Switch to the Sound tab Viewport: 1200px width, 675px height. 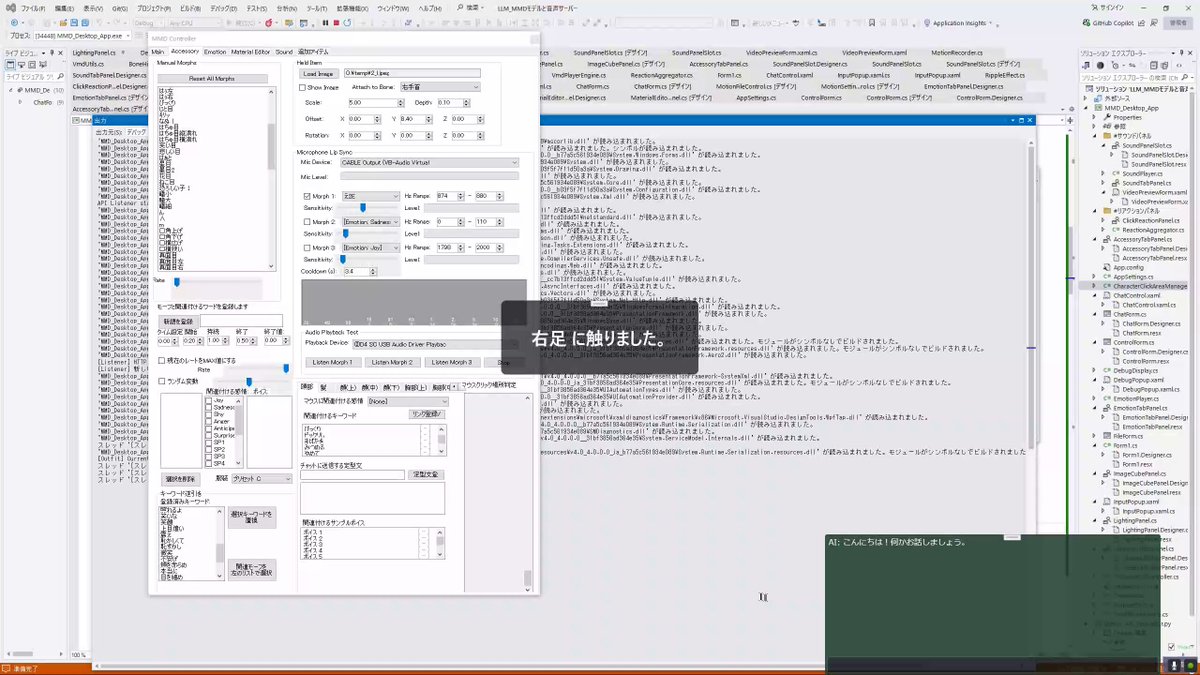(x=284, y=52)
